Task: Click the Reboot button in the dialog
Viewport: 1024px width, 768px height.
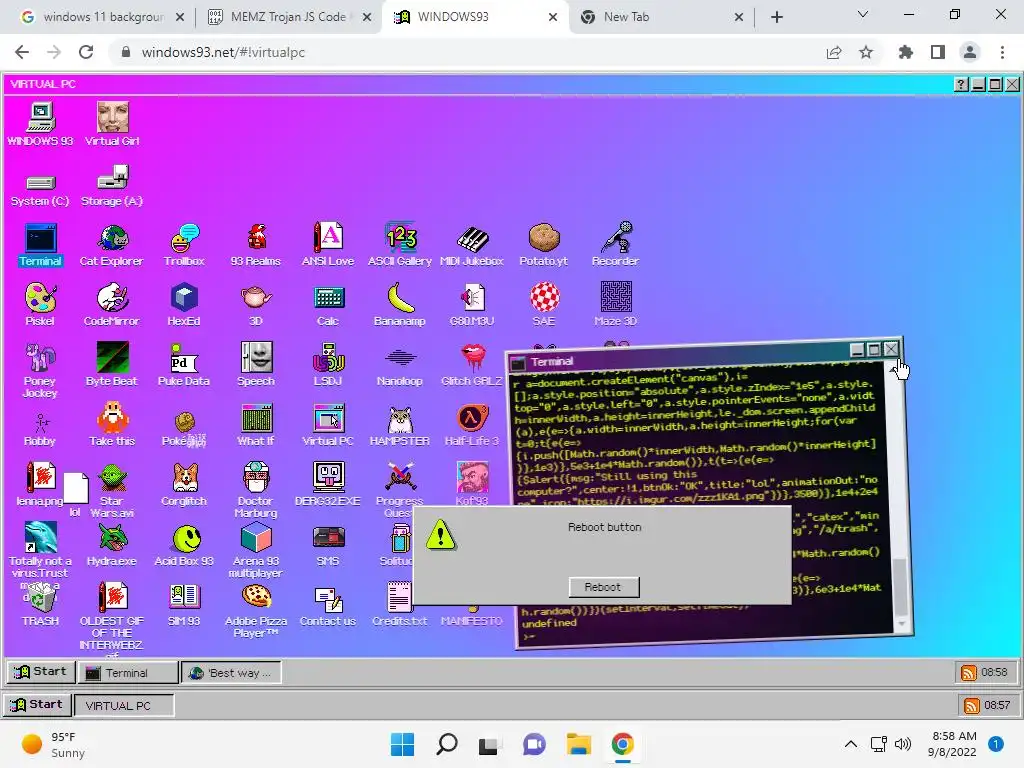Action: click(603, 587)
